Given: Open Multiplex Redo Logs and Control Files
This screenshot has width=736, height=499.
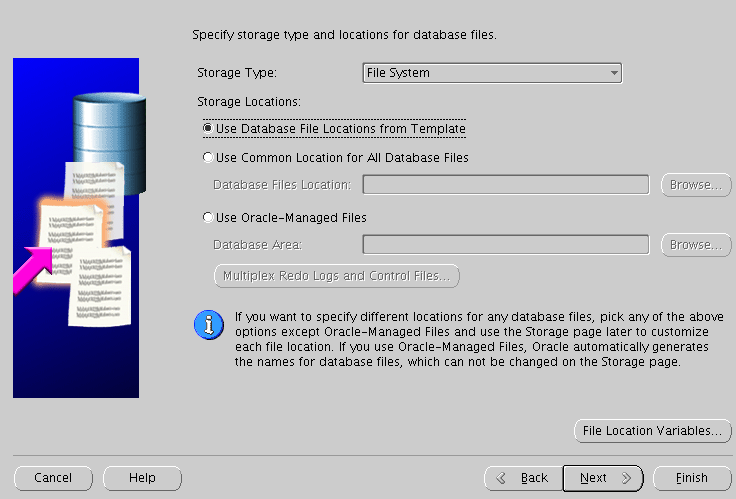Looking at the screenshot, I should [336, 276].
